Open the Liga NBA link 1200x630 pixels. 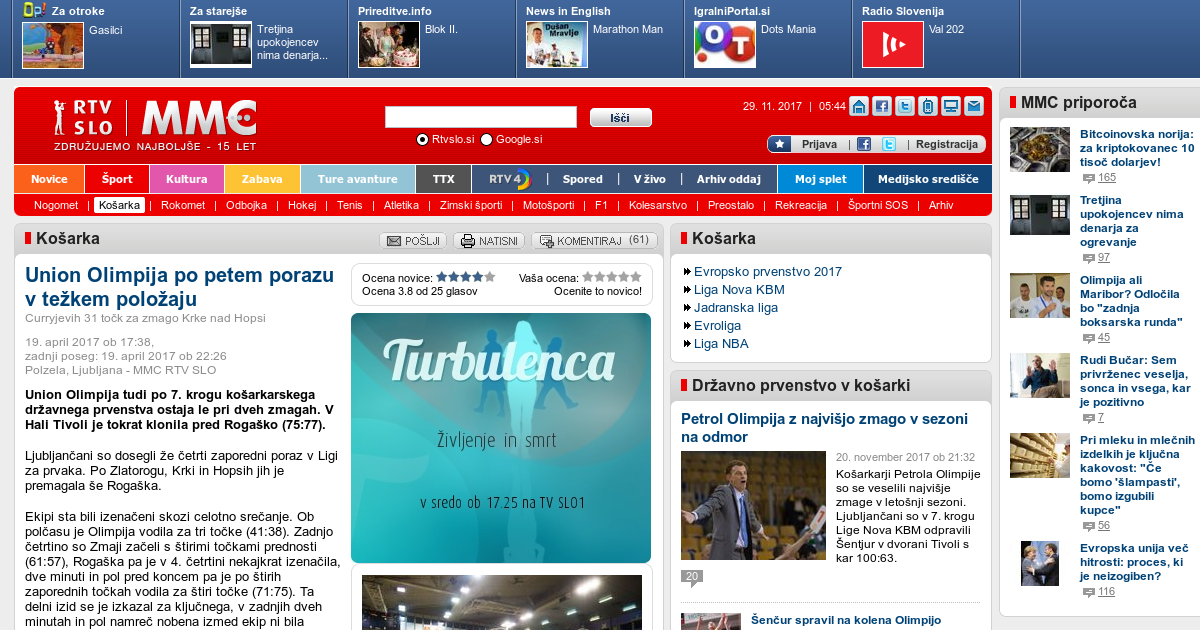click(x=721, y=344)
